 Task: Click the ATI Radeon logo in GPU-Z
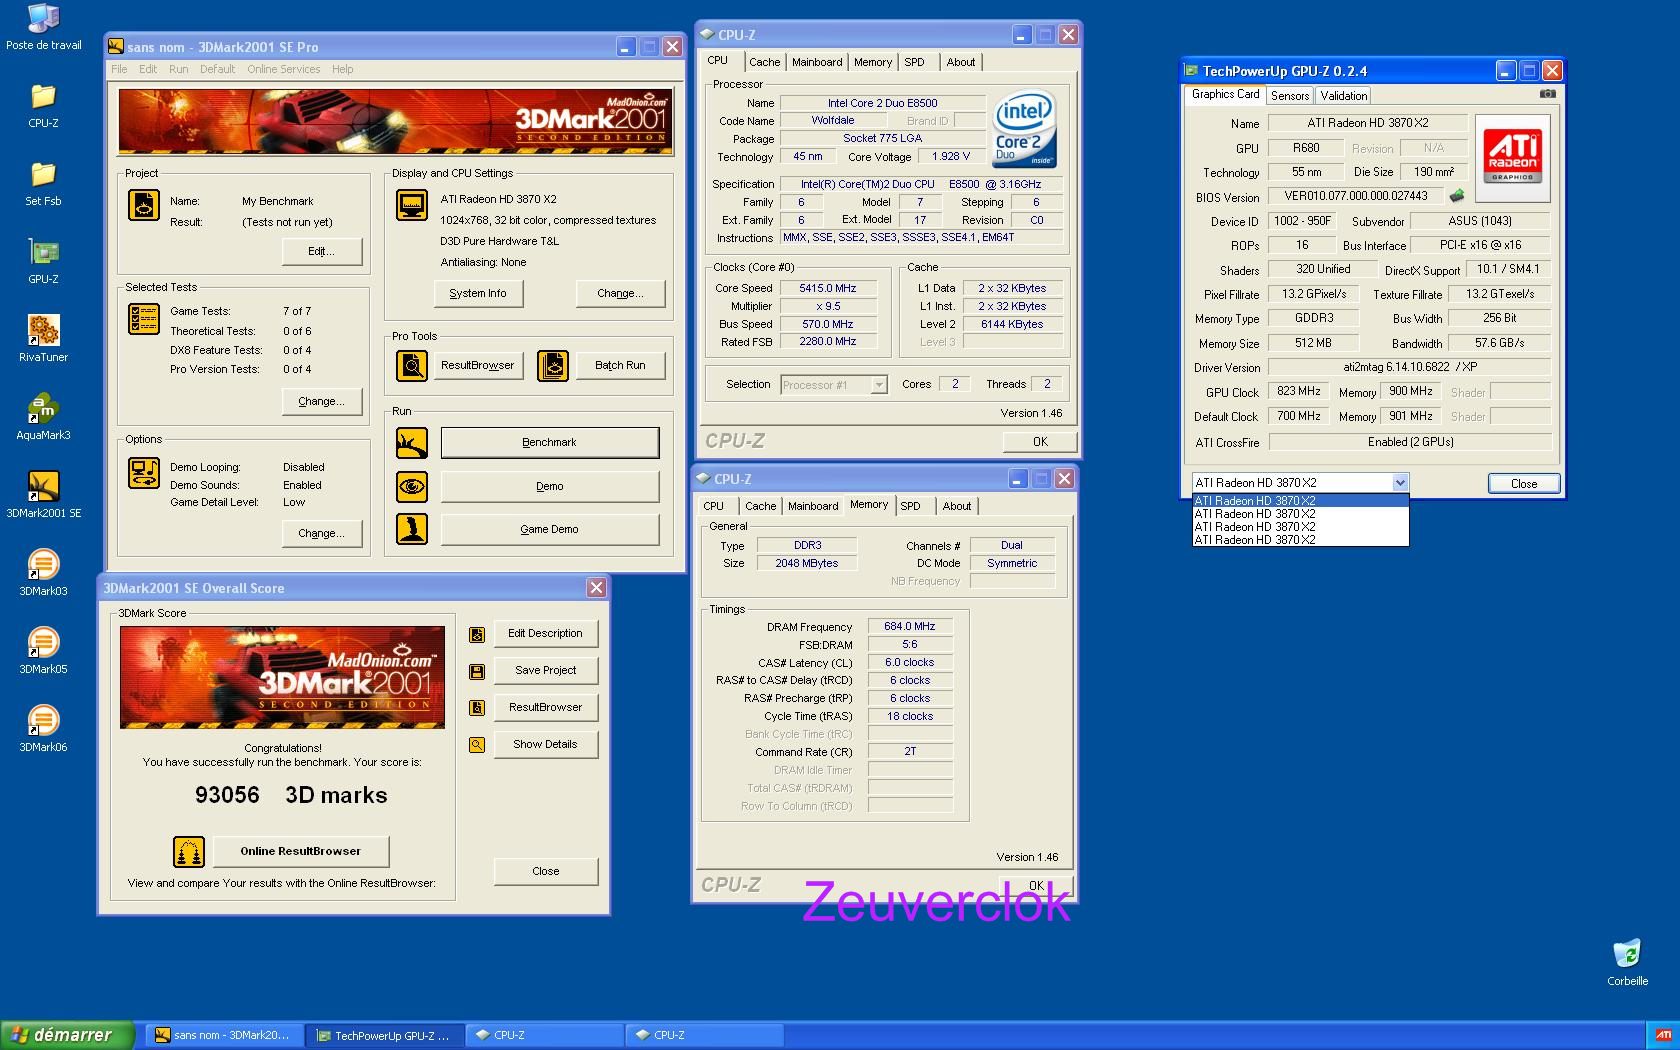point(1512,158)
